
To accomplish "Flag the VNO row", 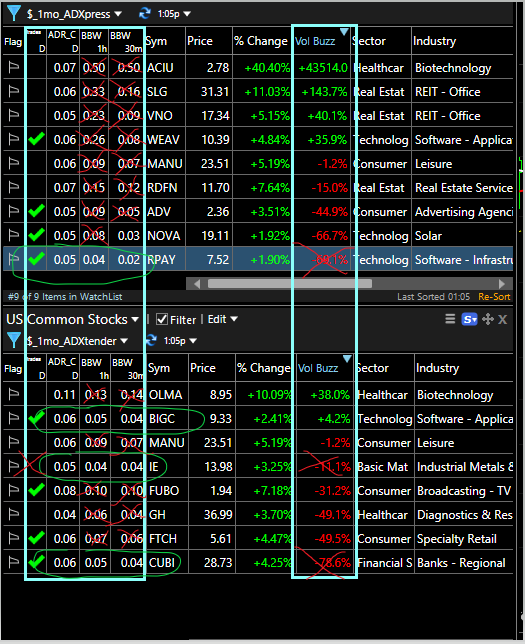I will 14,115.
